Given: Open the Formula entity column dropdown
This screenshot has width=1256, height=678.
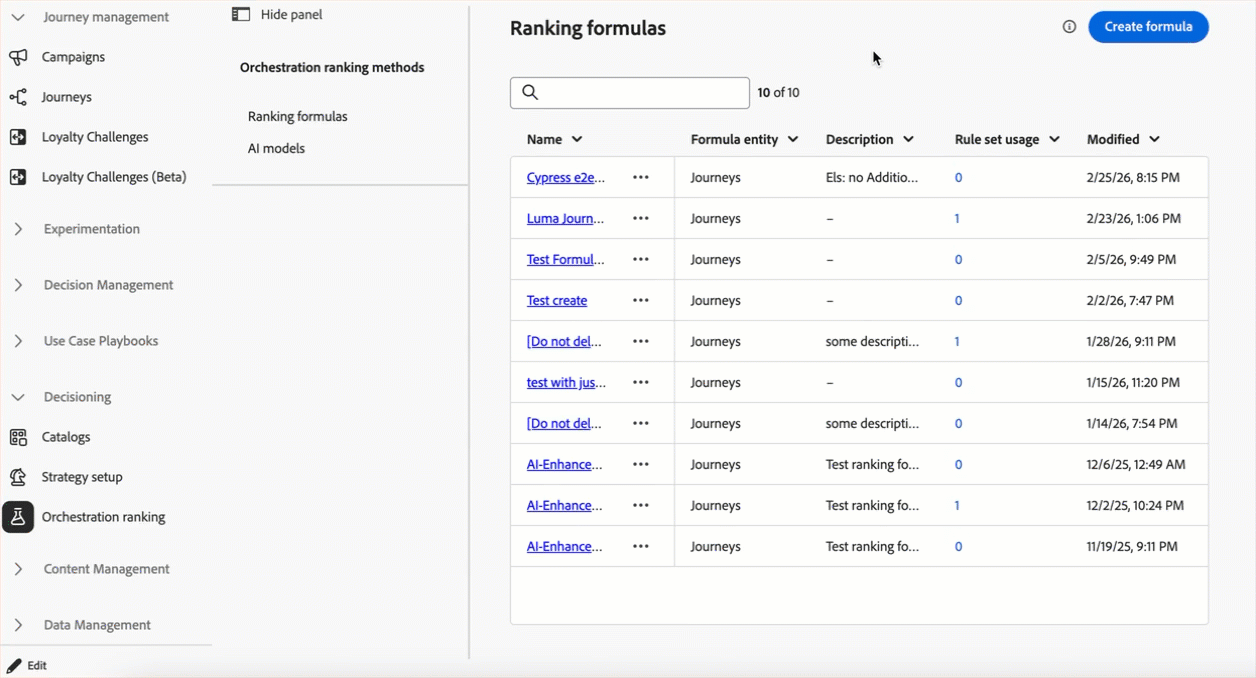Looking at the screenshot, I should coord(793,140).
